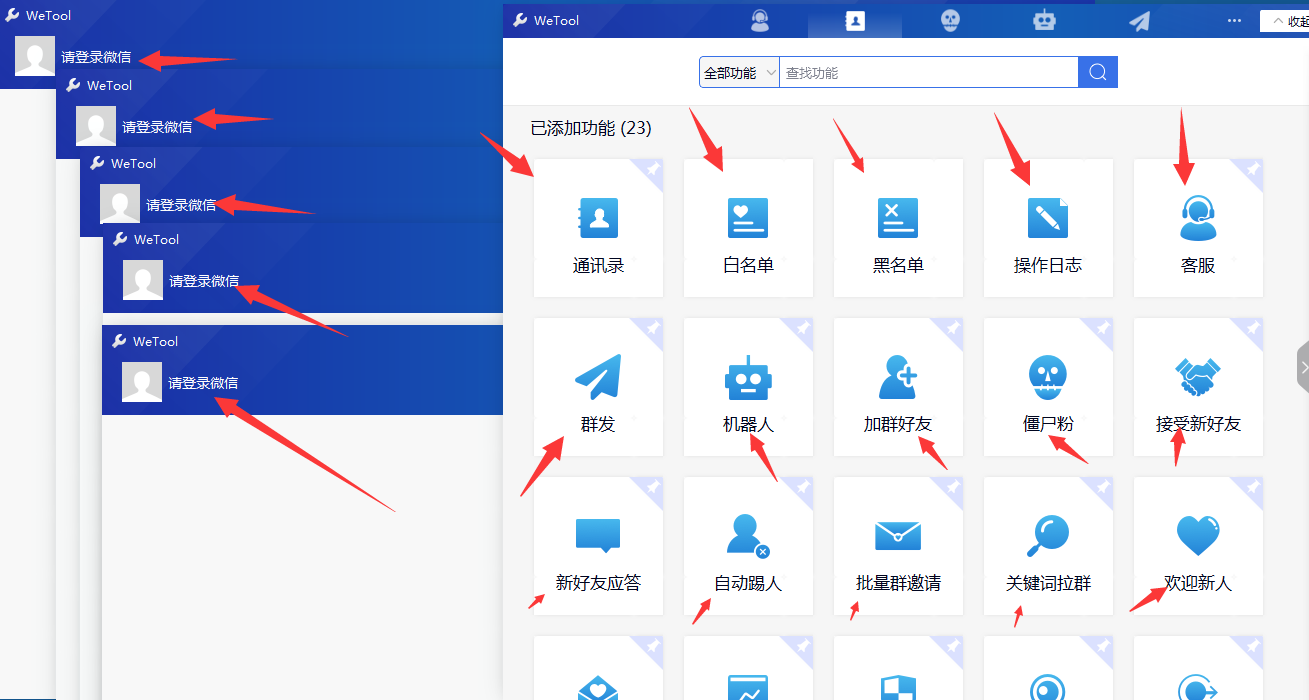
Task: Click the 收起 collapse button
Action: tap(1286, 21)
